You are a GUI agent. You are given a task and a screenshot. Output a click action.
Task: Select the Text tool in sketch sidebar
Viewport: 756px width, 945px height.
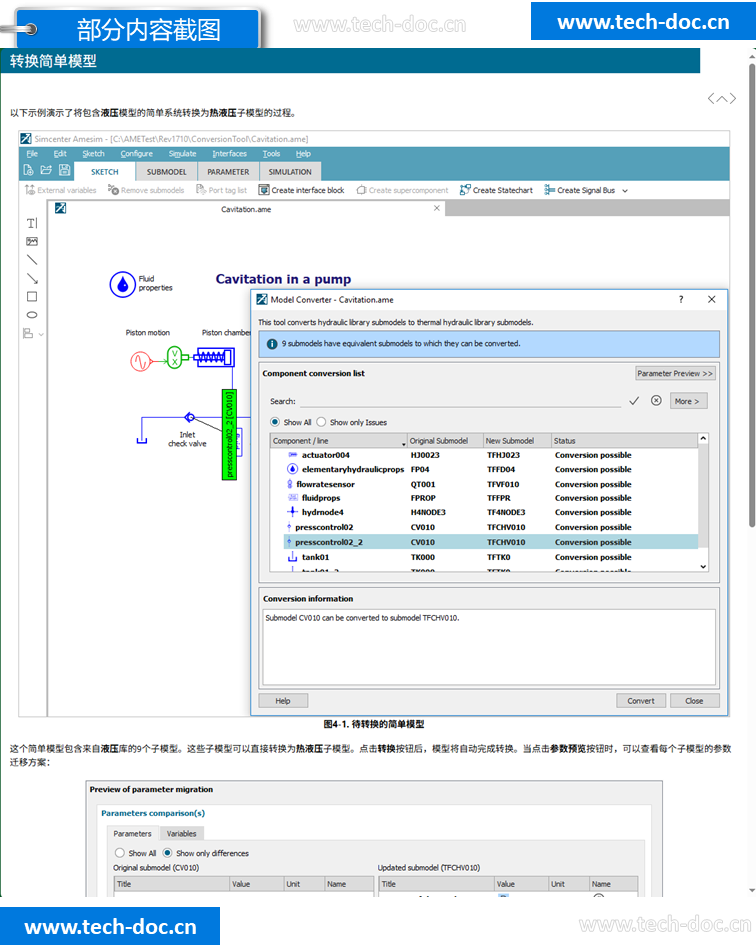[x=32, y=224]
